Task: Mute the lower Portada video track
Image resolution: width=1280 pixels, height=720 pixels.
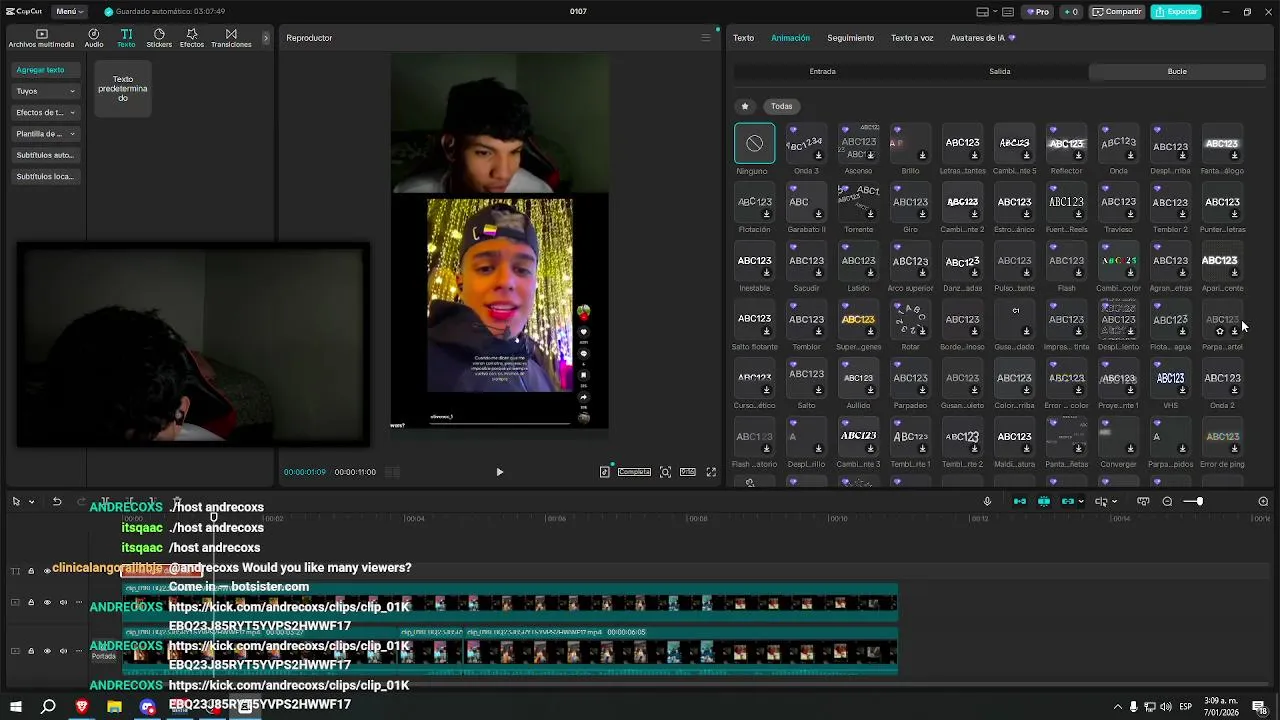Action: coord(63,650)
